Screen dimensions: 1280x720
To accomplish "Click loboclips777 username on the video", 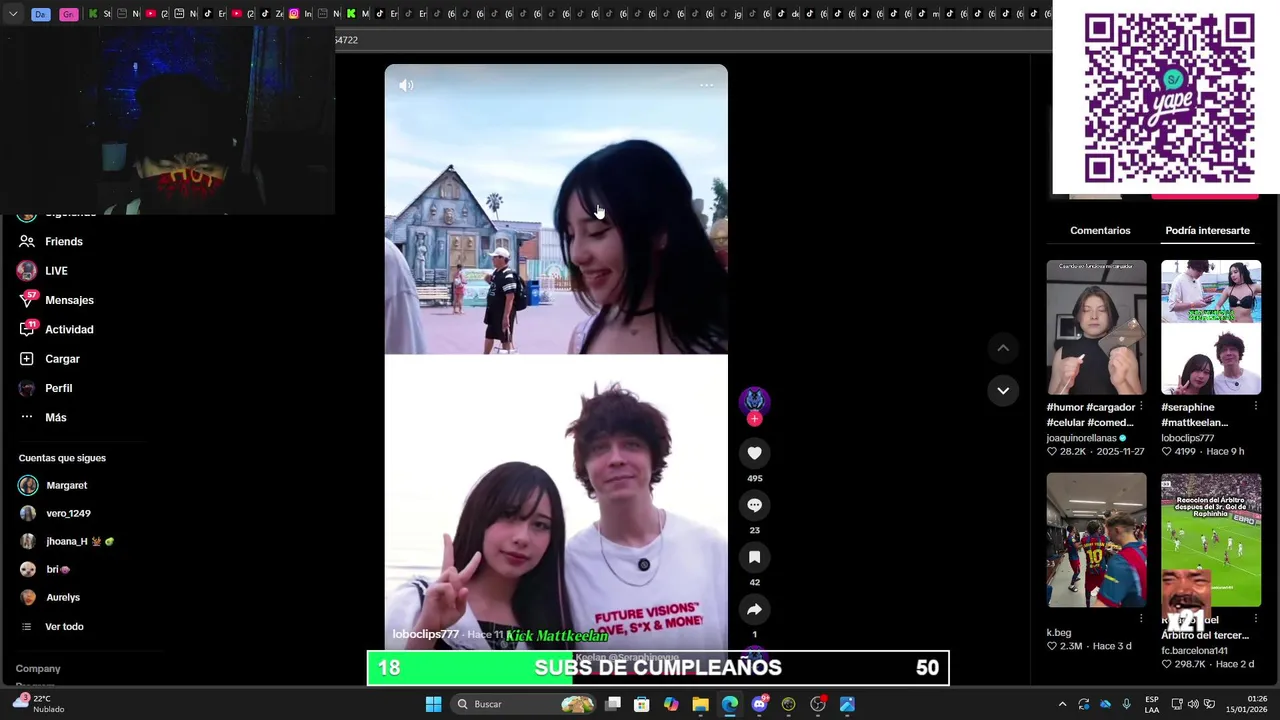I will tap(425, 634).
